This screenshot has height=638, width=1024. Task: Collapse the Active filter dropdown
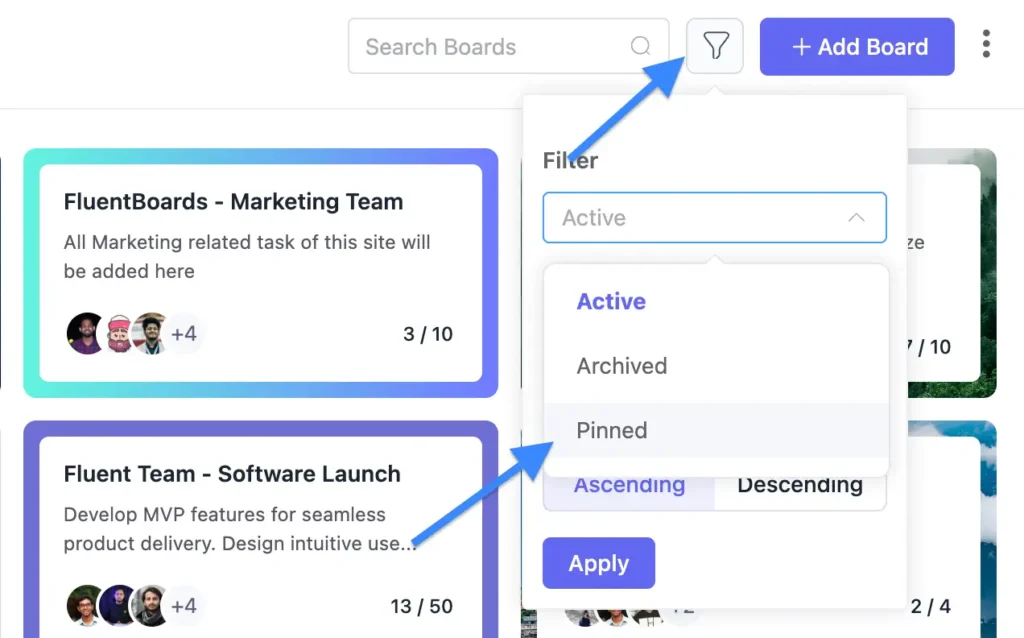coord(714,217)
